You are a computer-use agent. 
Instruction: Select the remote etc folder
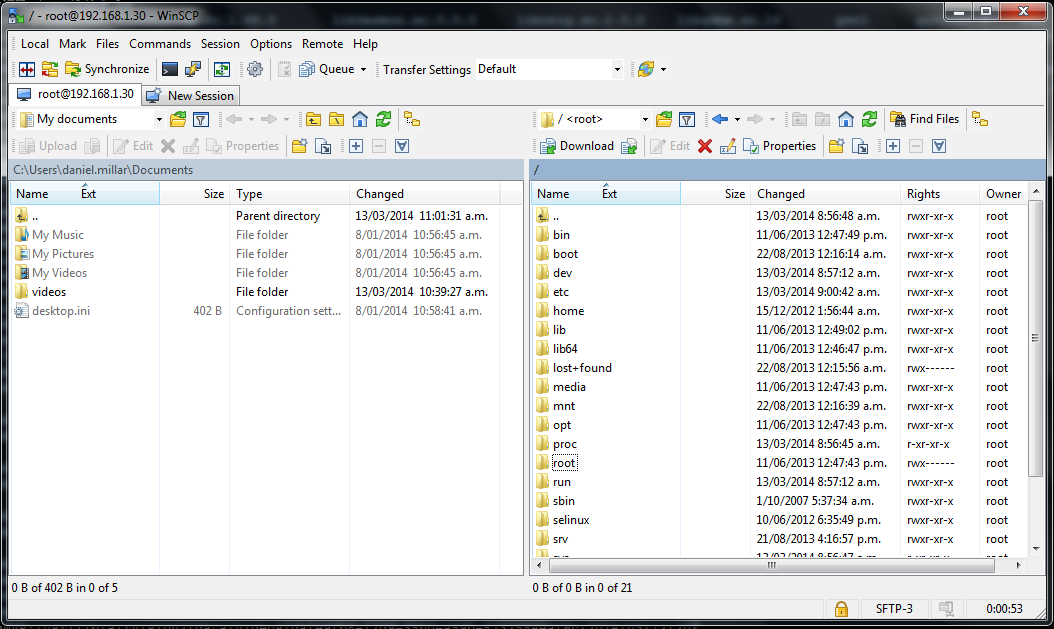pos(561,292)
